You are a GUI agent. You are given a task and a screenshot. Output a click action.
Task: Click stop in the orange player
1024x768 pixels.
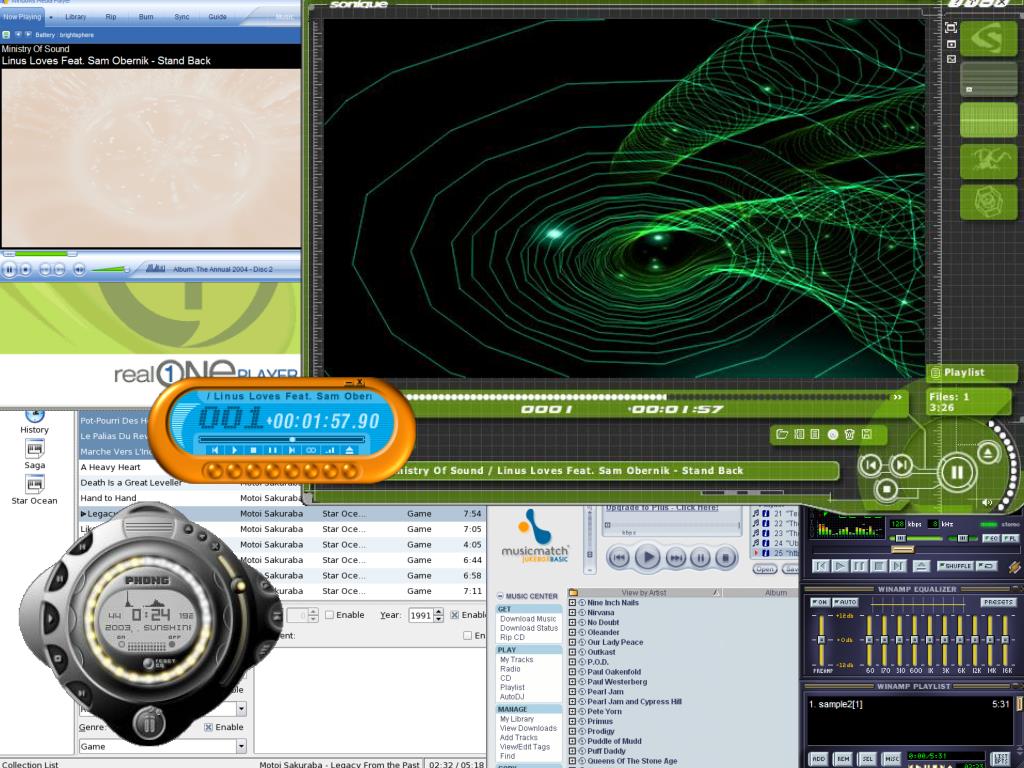click(x=253, y=450)
